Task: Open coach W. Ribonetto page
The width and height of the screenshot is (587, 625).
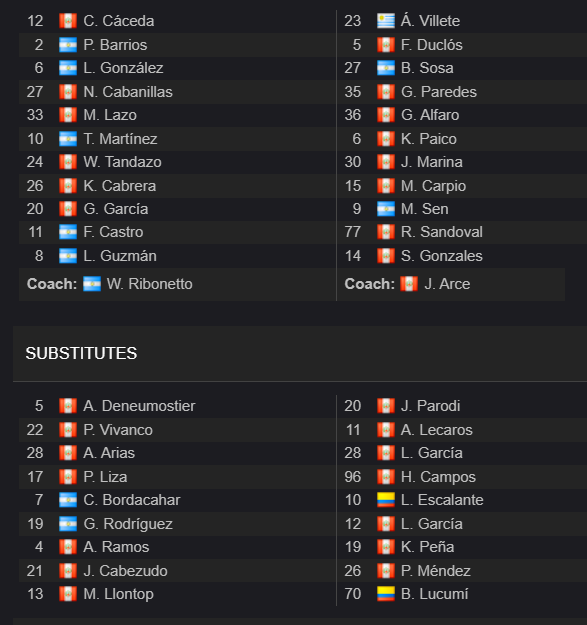Action: (149, 284)
